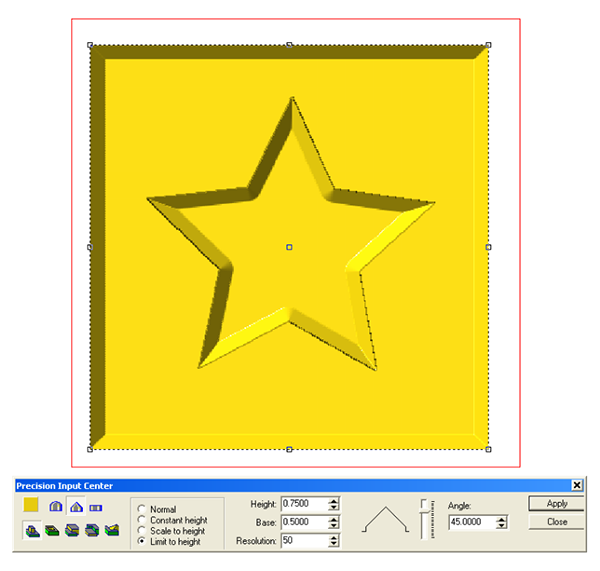Image resolution: width=600 pixels, height=571 pixels.
Task: Select the dome (round) shape icon
Action: tap(56, 507)
